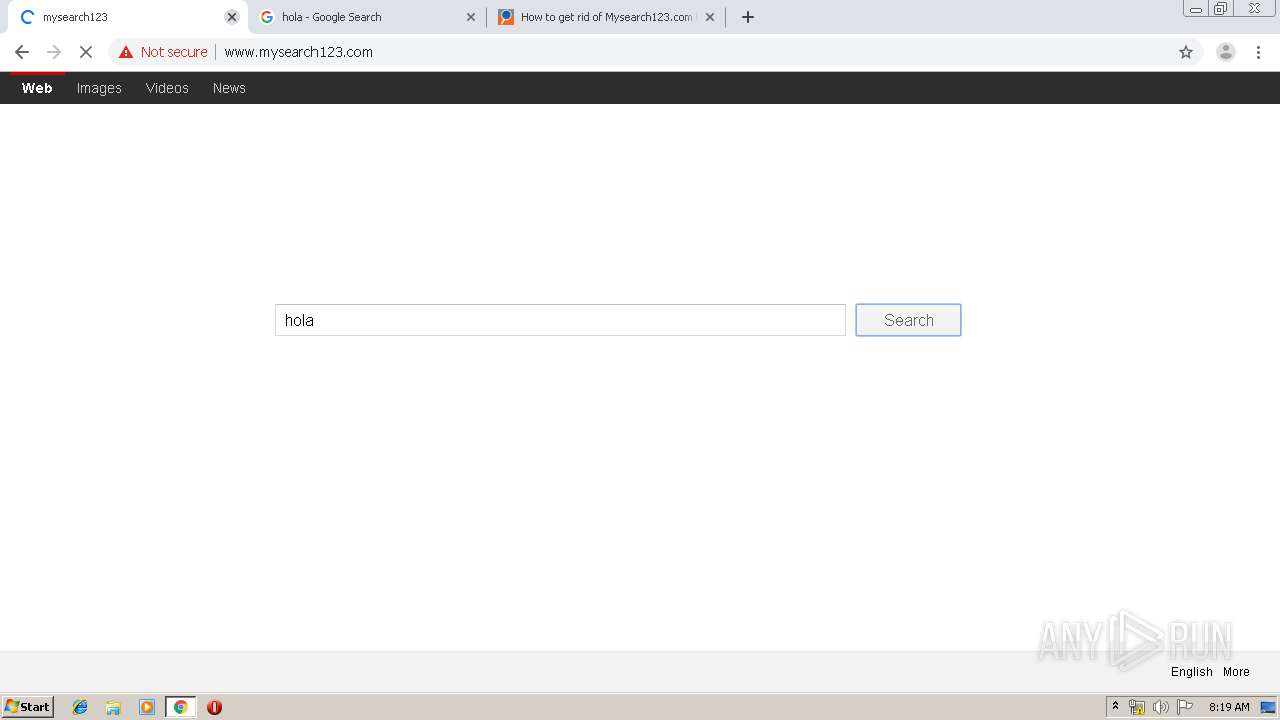Restore down the Chrome window
Image resolution: width=1280 pixels, height=720 pixels.
1220,9
